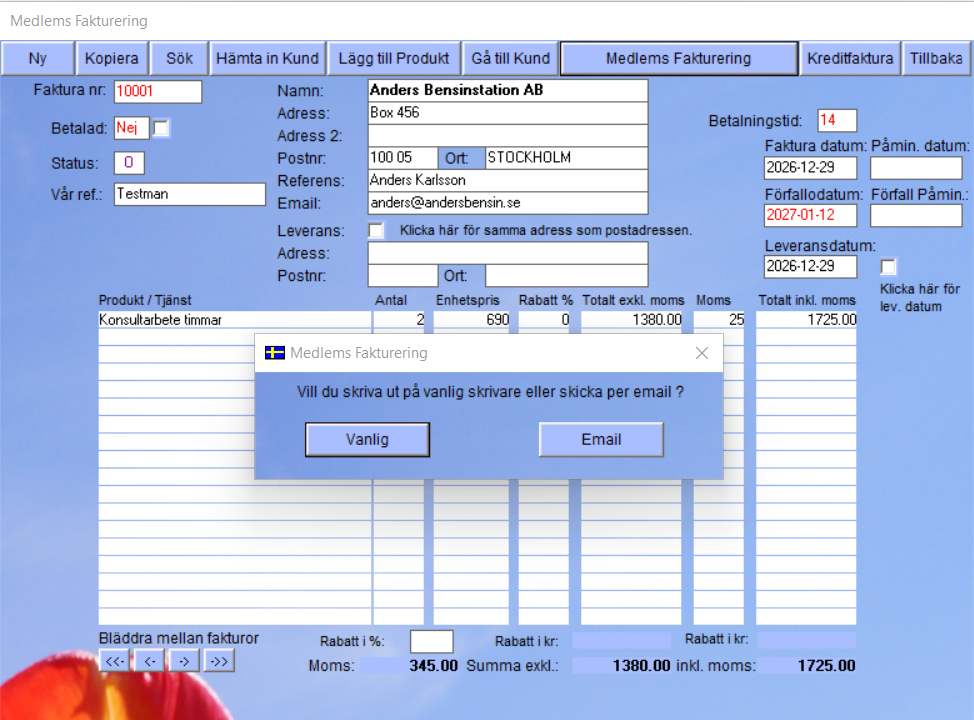
Task: Close the Medlems Fakturering dialog
Action: 702,353
